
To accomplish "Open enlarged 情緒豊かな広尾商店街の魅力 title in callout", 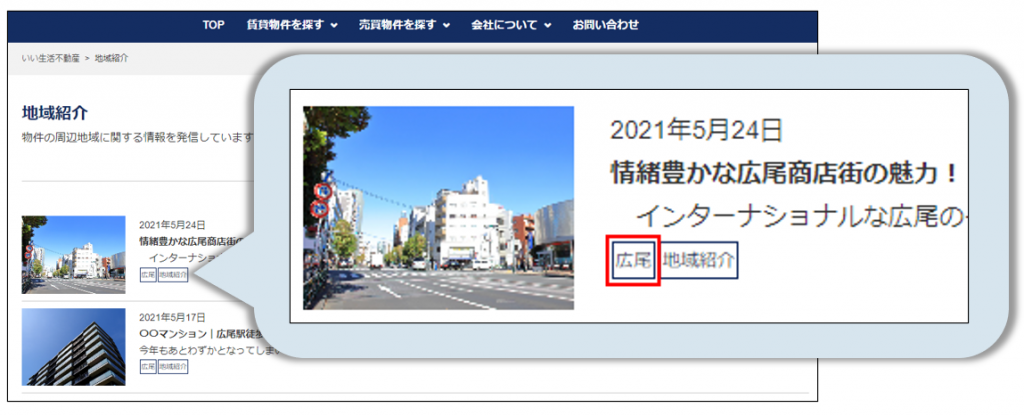I will pyautogui.click(x=784, y=172).
